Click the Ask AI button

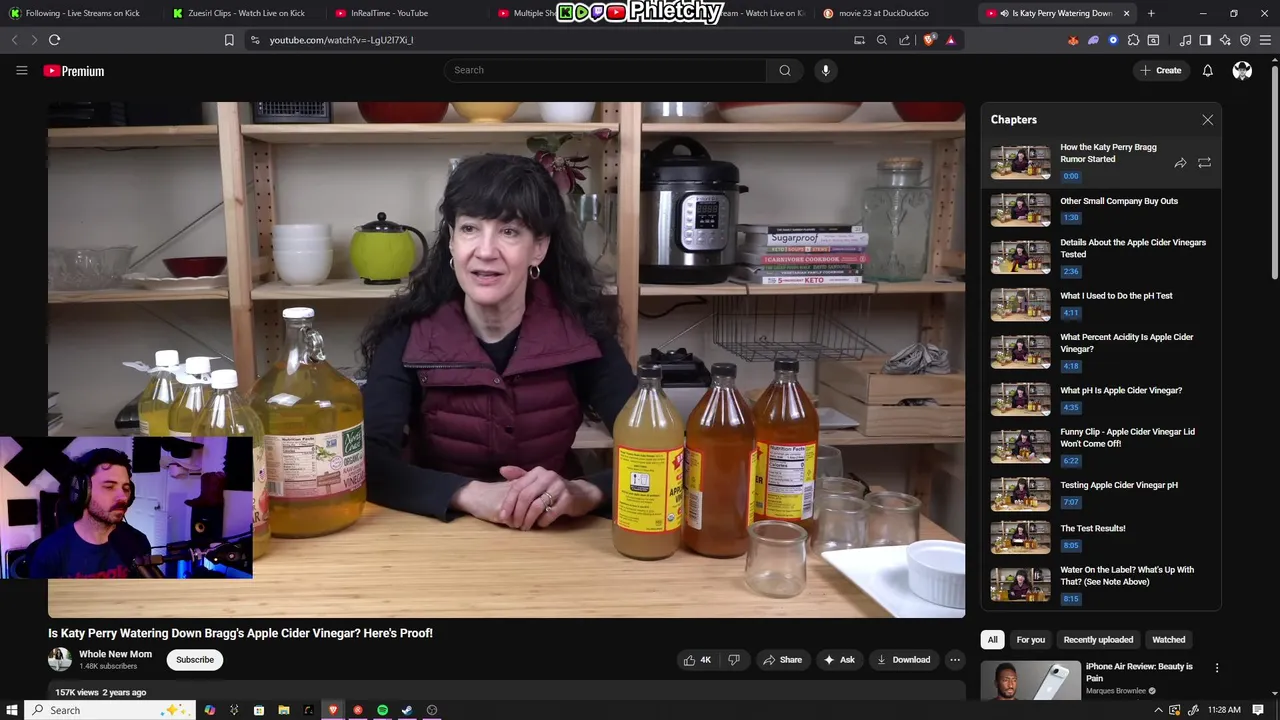(x=839, y=660)
